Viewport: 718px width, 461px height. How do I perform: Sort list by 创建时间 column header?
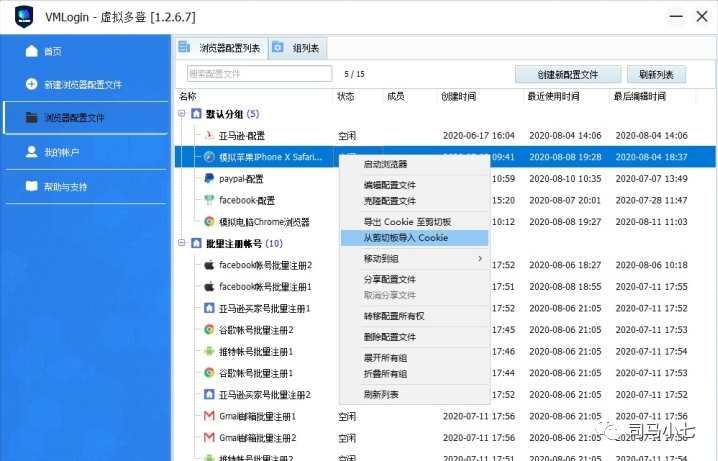point(460,97)
